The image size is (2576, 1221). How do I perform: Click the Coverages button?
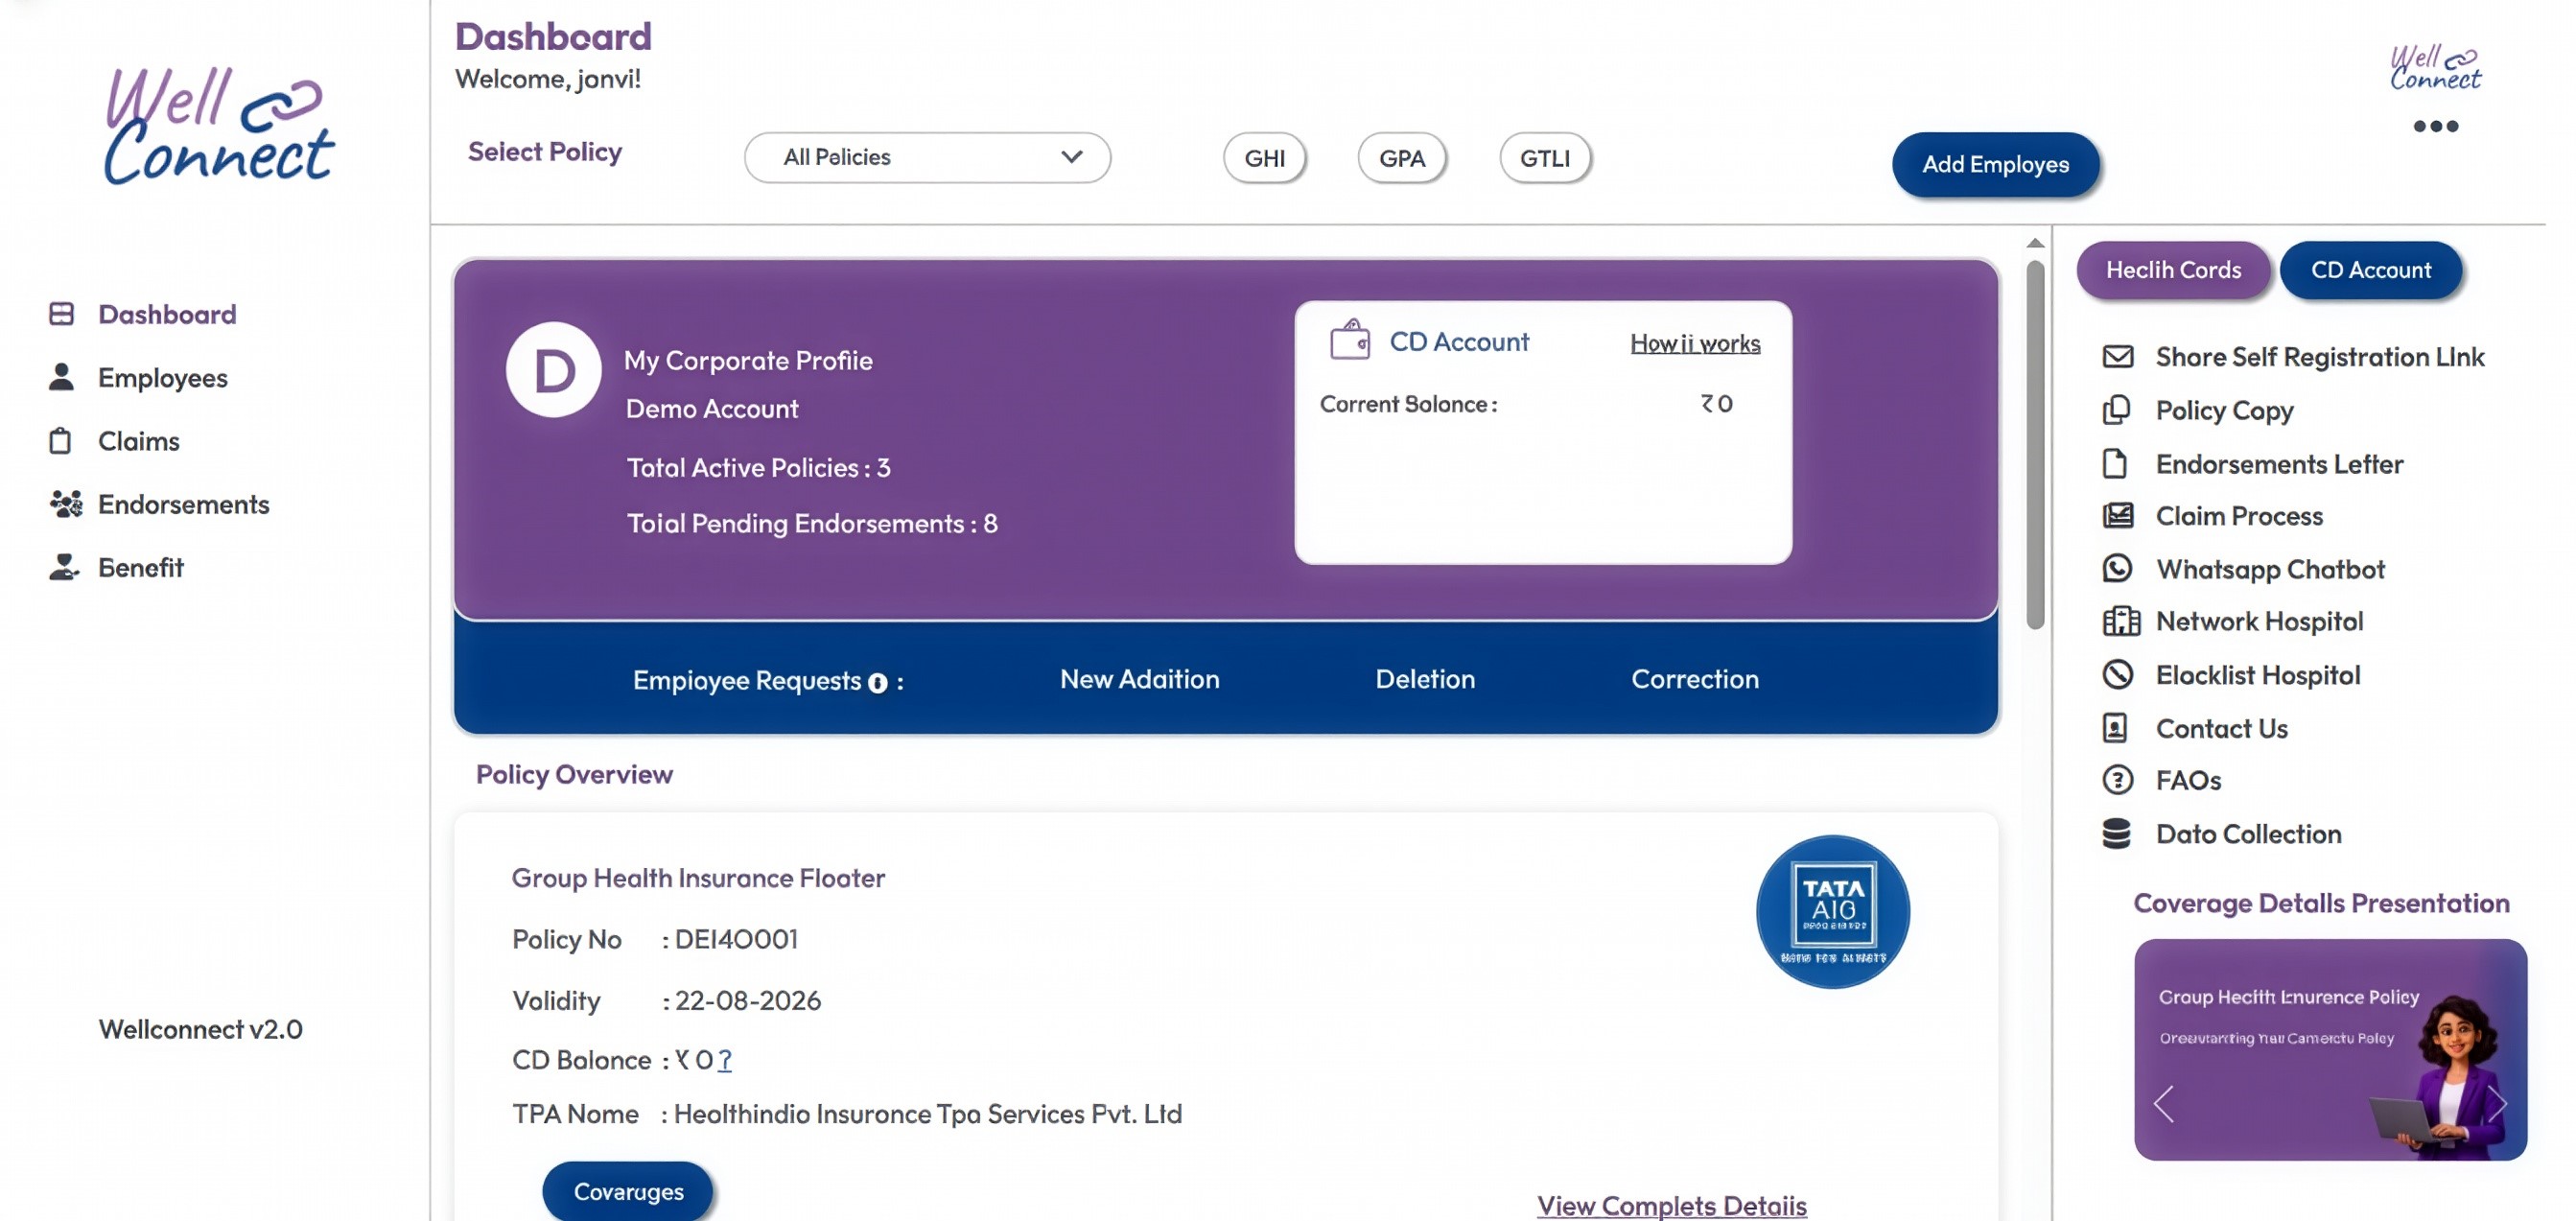click(628, 1191)
